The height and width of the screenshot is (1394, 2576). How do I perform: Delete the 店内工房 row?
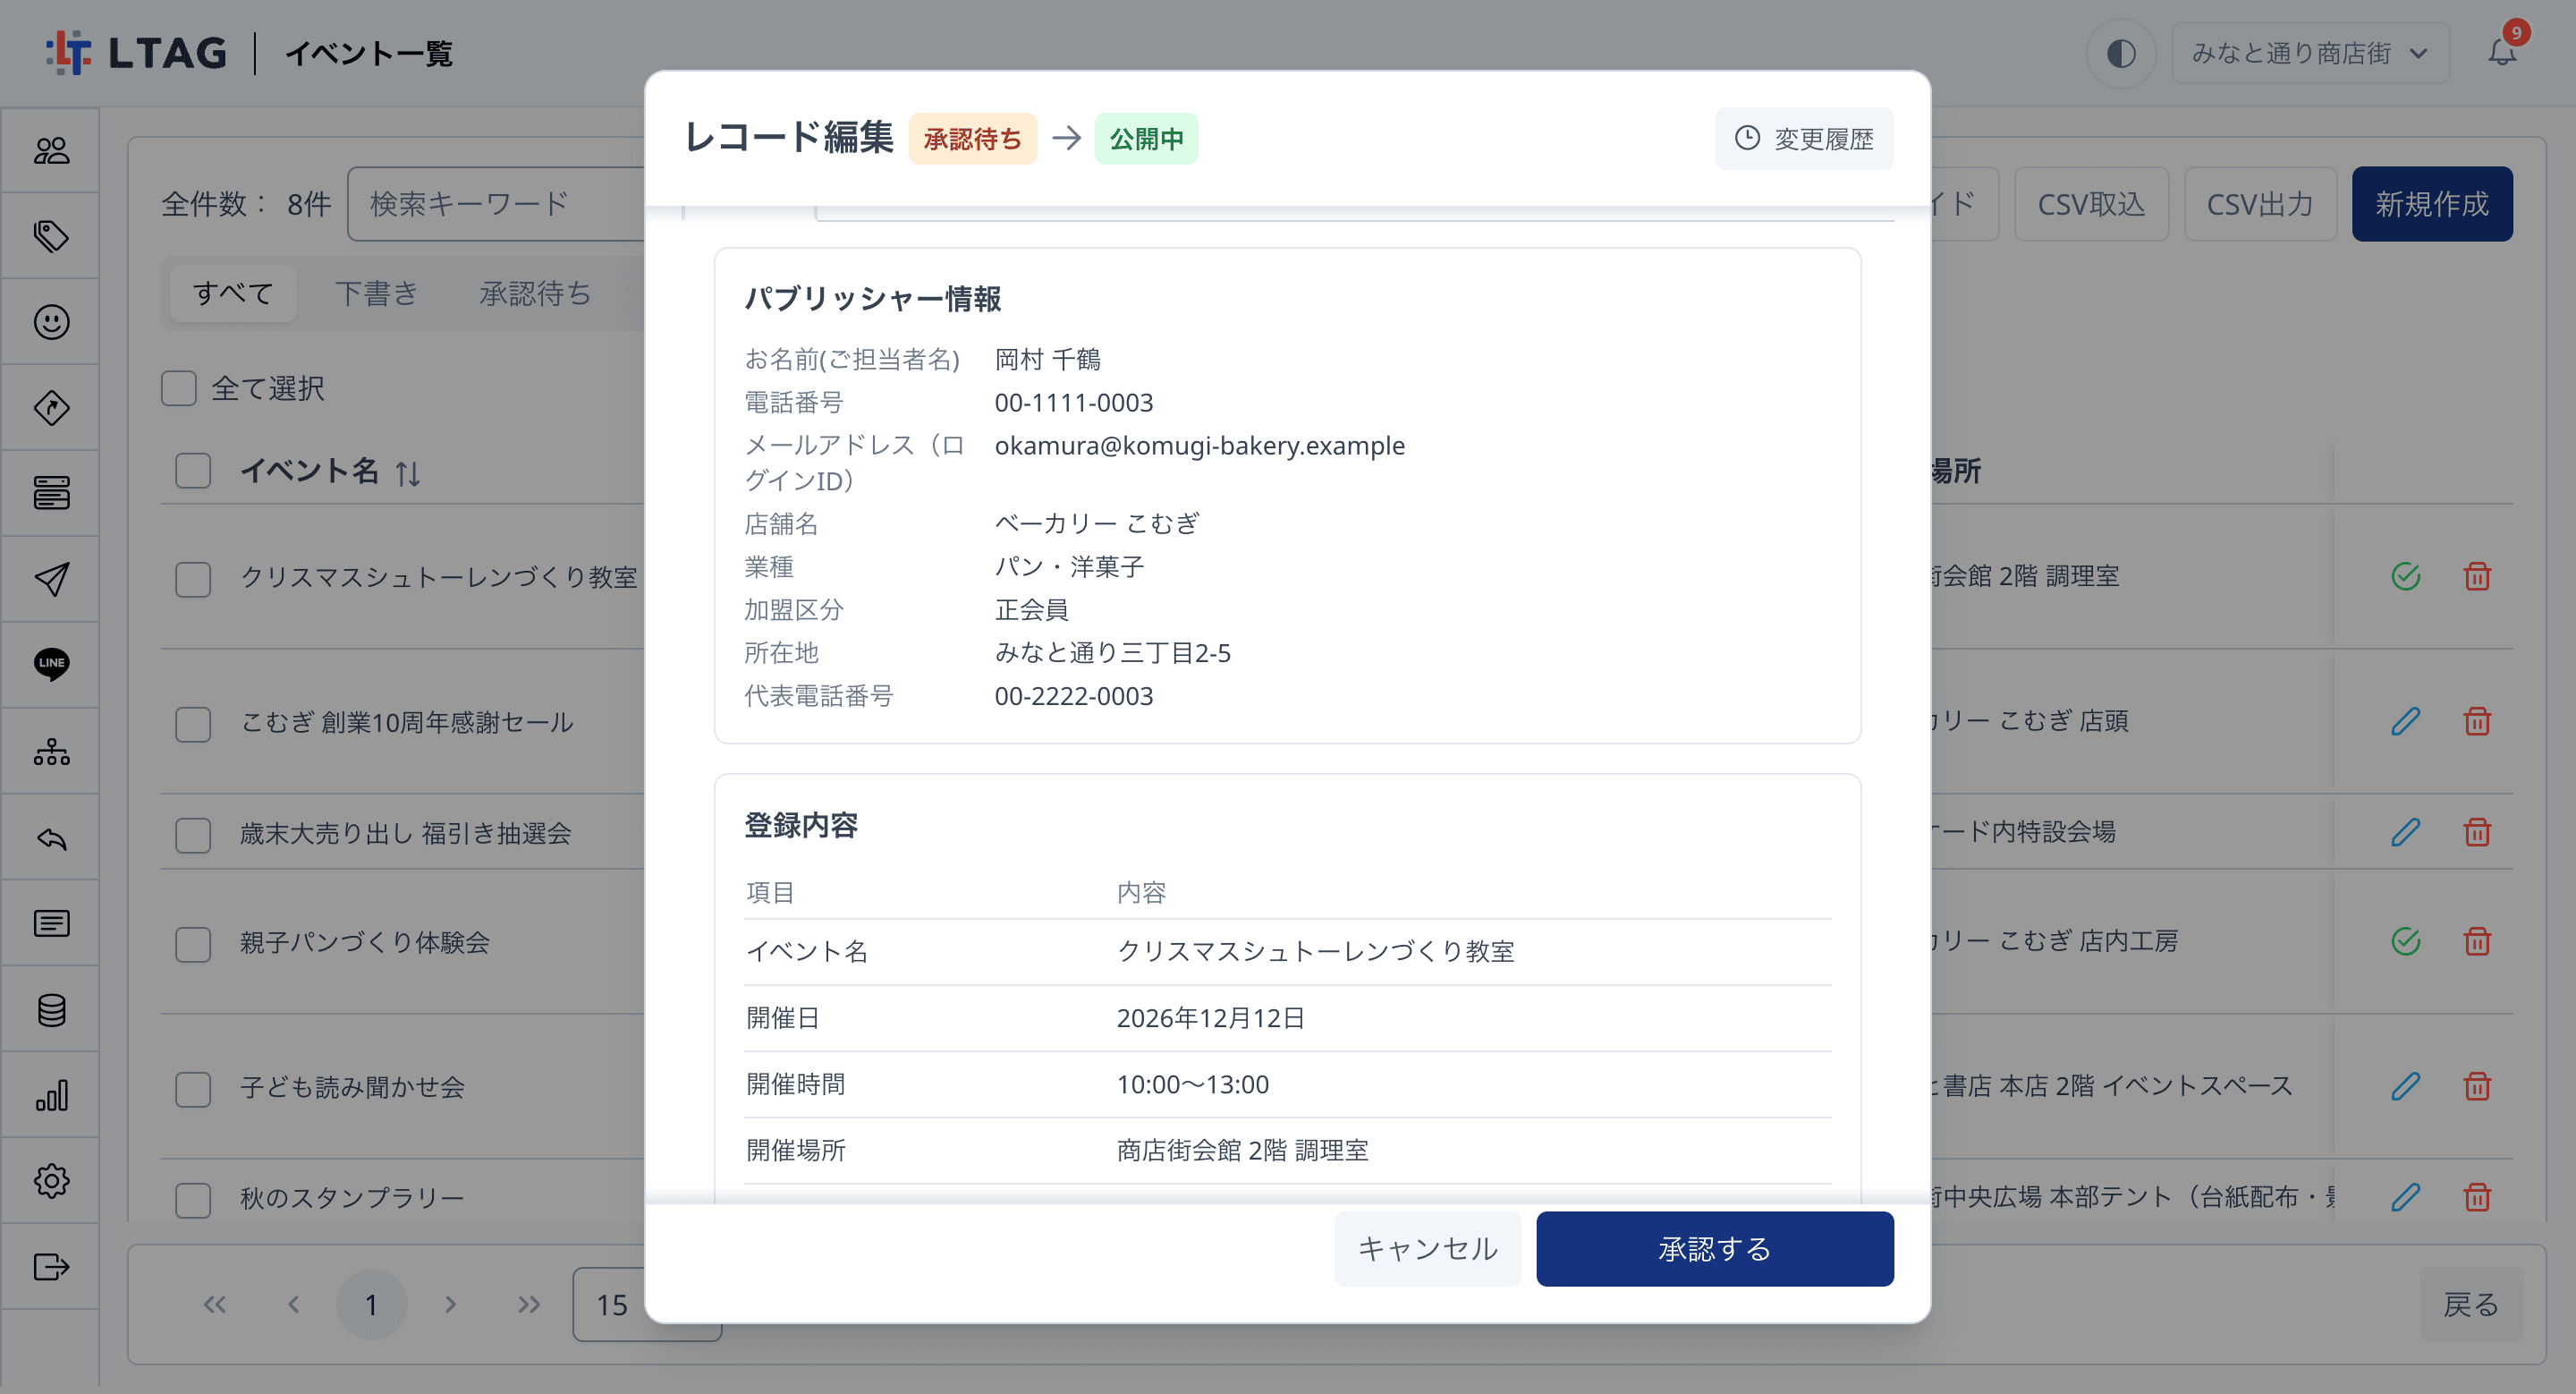point(2477,941)
